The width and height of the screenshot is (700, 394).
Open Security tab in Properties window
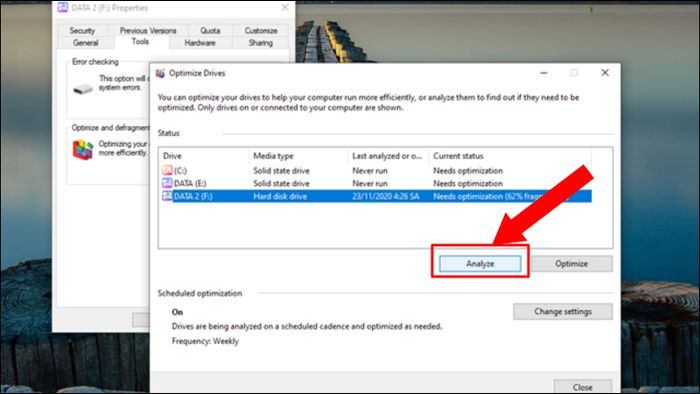tap(82, 30)
